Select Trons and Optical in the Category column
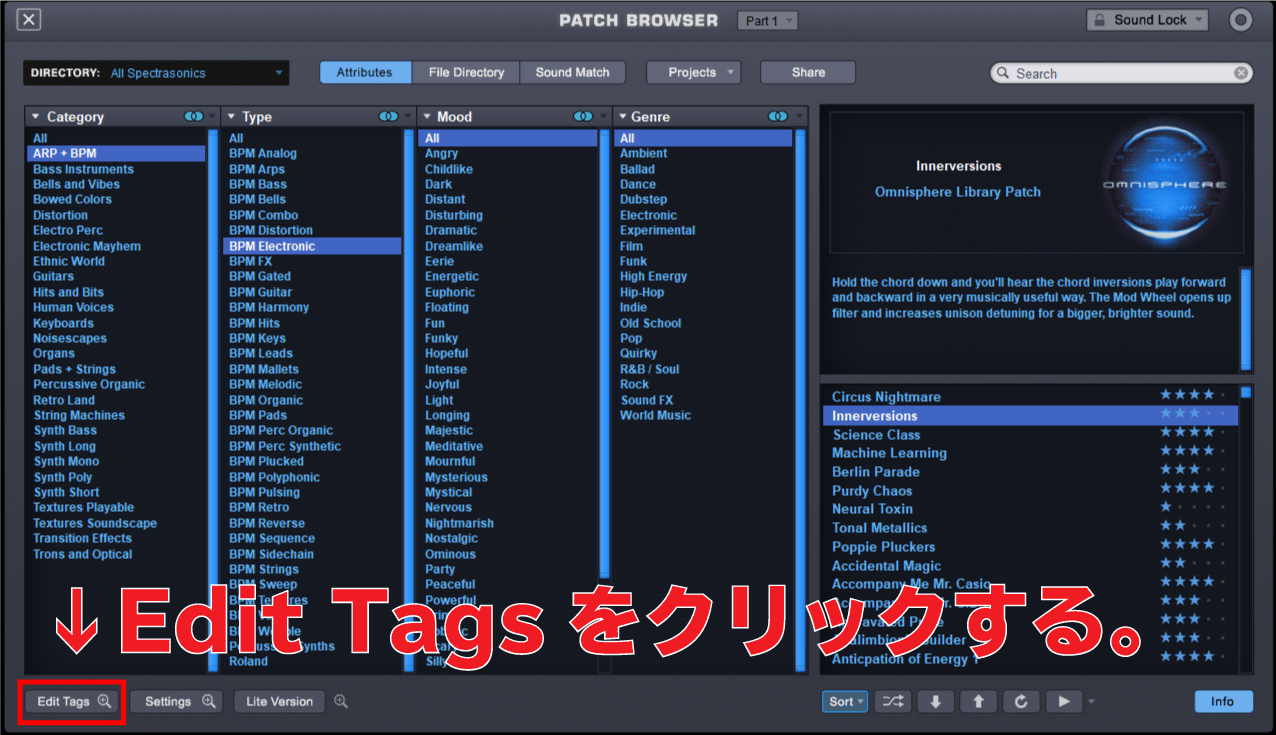Viewport: 1276px width, 735px height. (x=82, y=554)
